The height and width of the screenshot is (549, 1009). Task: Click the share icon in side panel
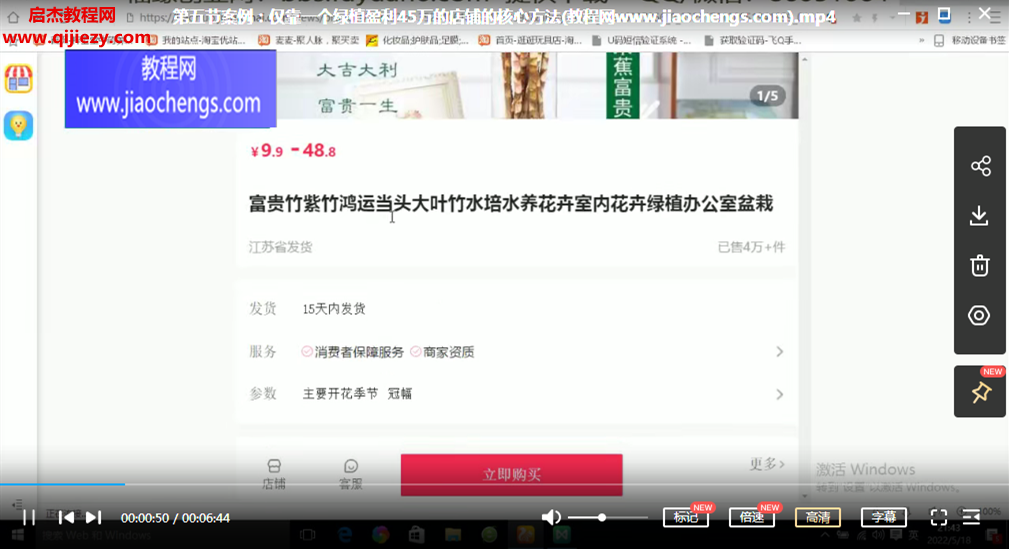(980, 166)
